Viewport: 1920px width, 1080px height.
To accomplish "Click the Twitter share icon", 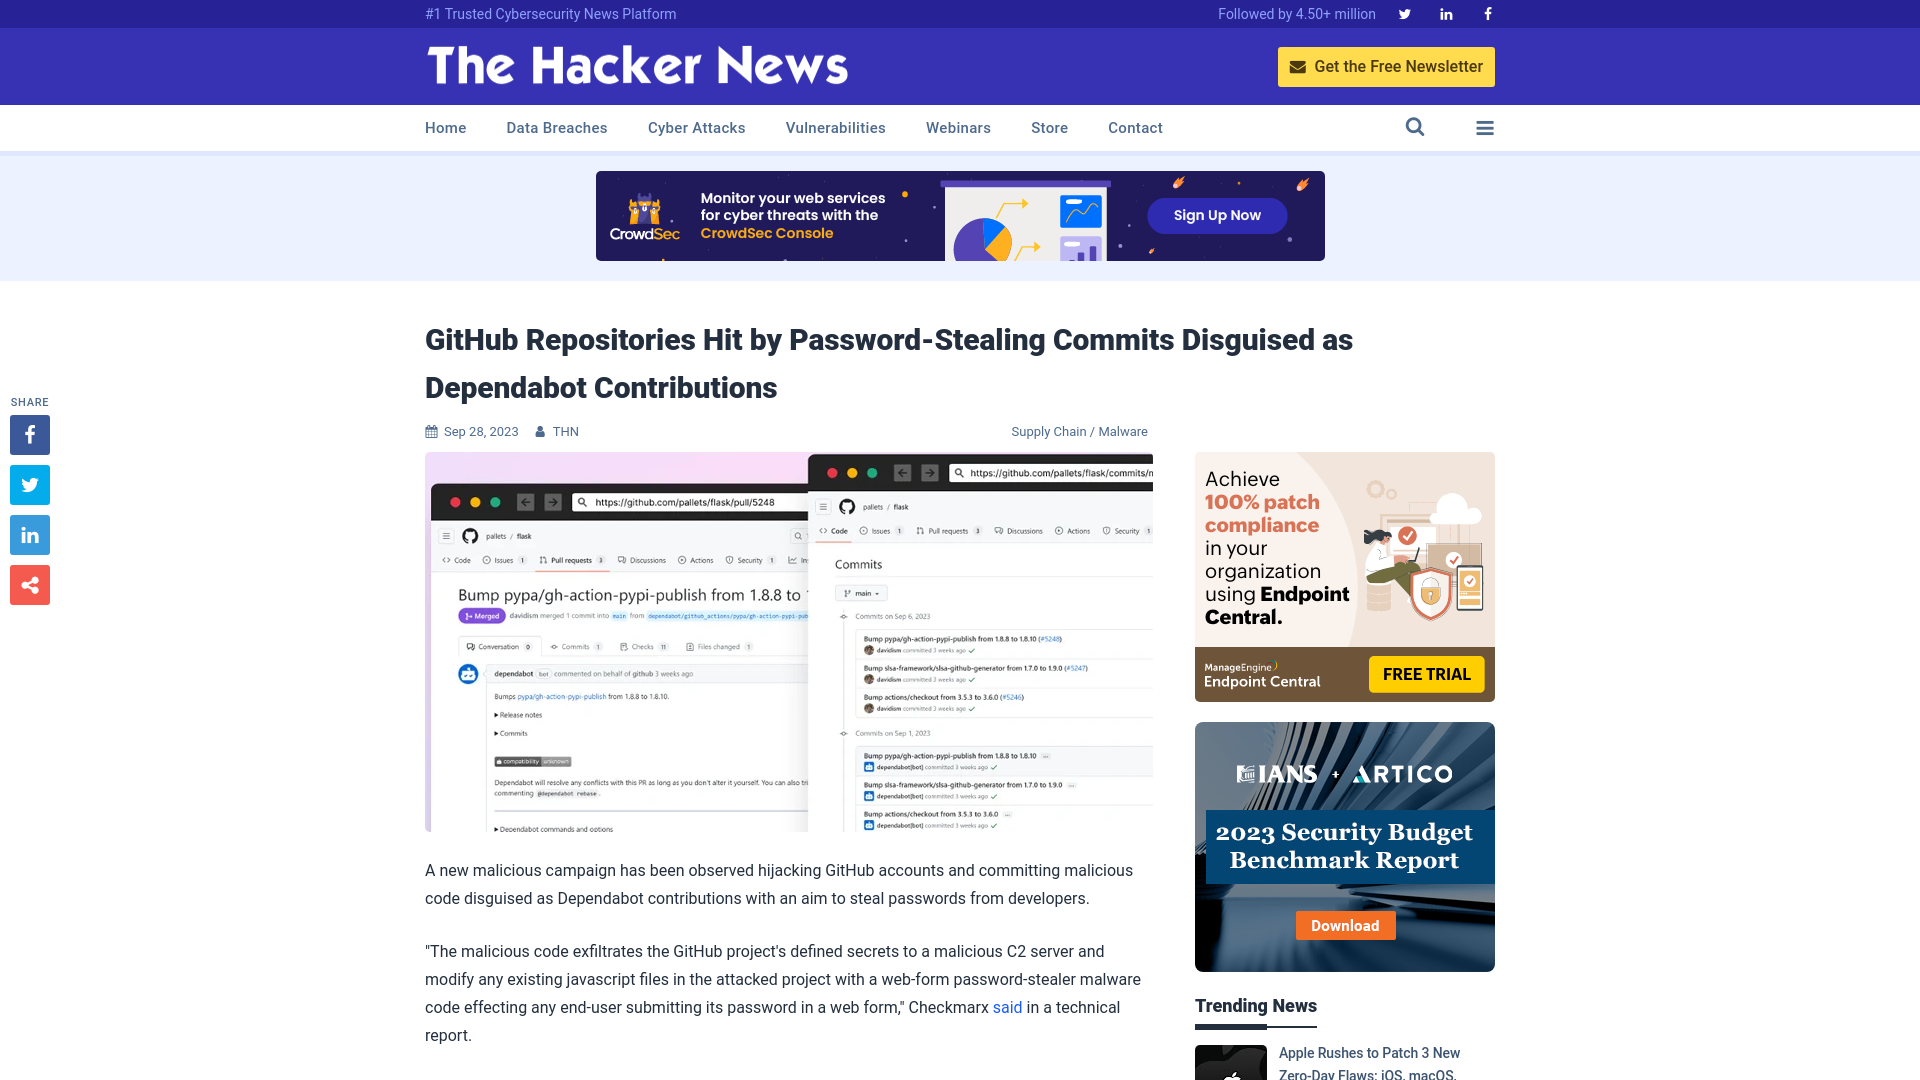I will [x=29, y=484].
